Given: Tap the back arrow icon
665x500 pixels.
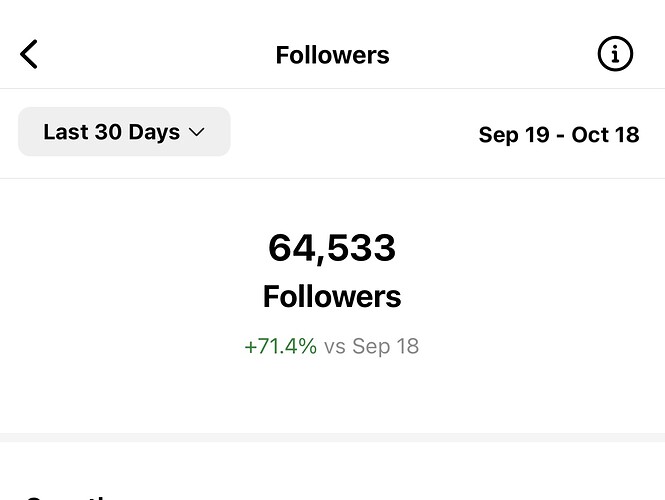Looking at the screenshot, I should pos(29,54).
